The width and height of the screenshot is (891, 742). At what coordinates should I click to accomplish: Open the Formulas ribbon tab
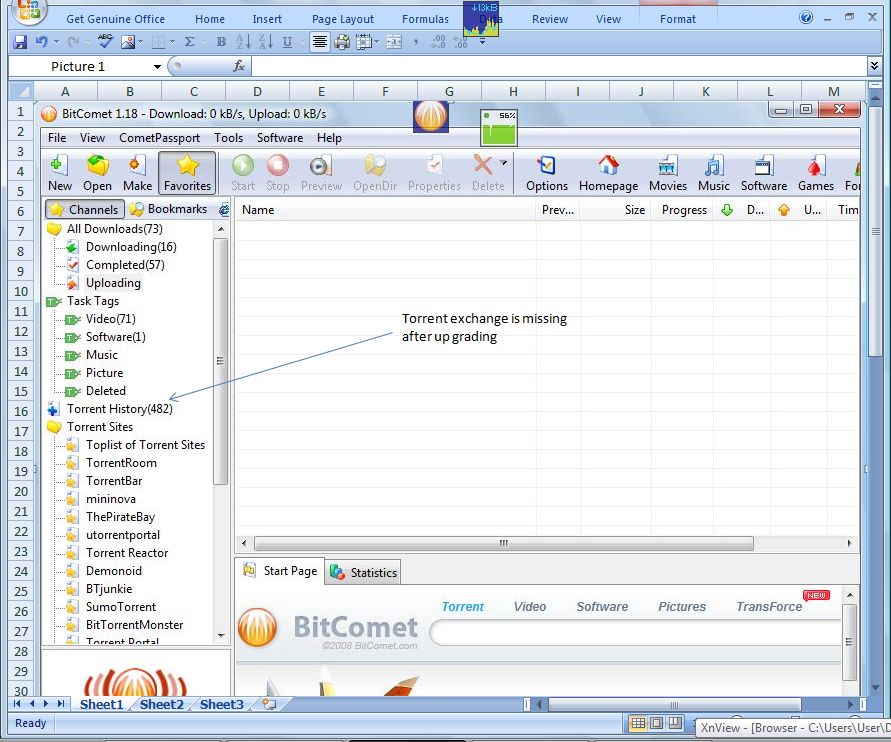pyautogui.click(x=425, y=19)
